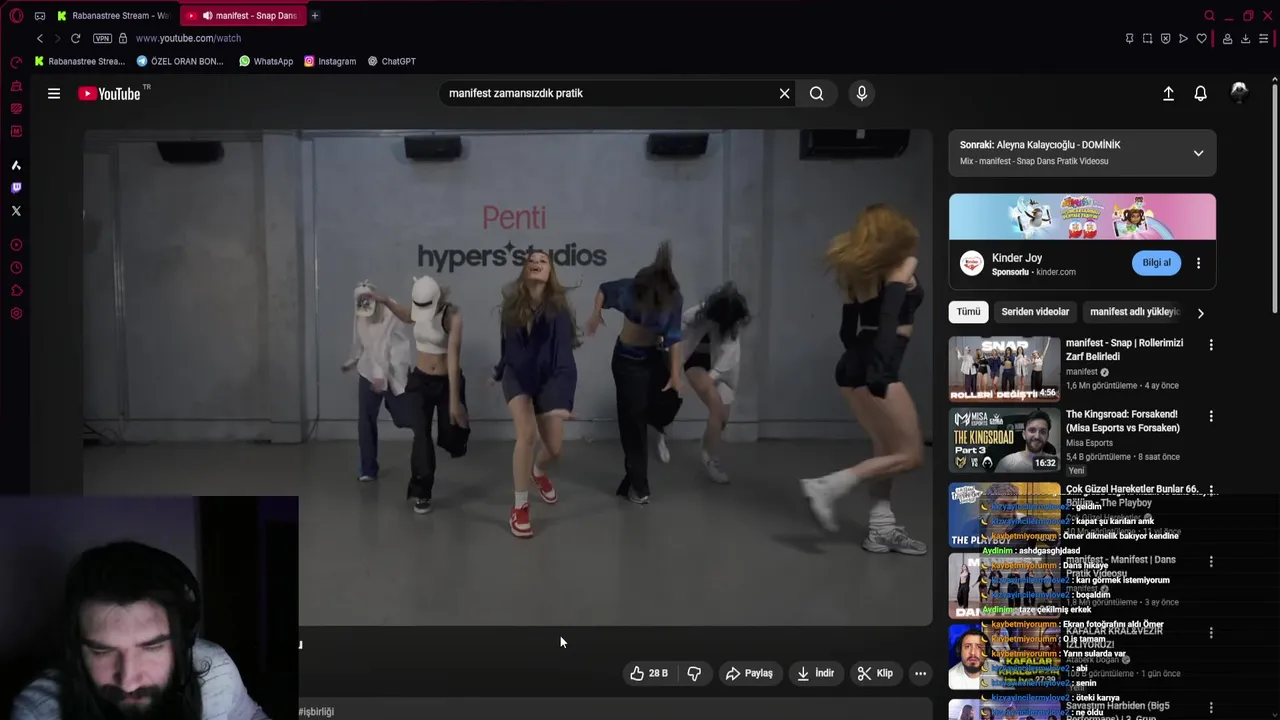Viewport: 1280px width, 720px height.
Task: Open options for manifest - Snap Rollerimizi video
Action: [1211, 345]
